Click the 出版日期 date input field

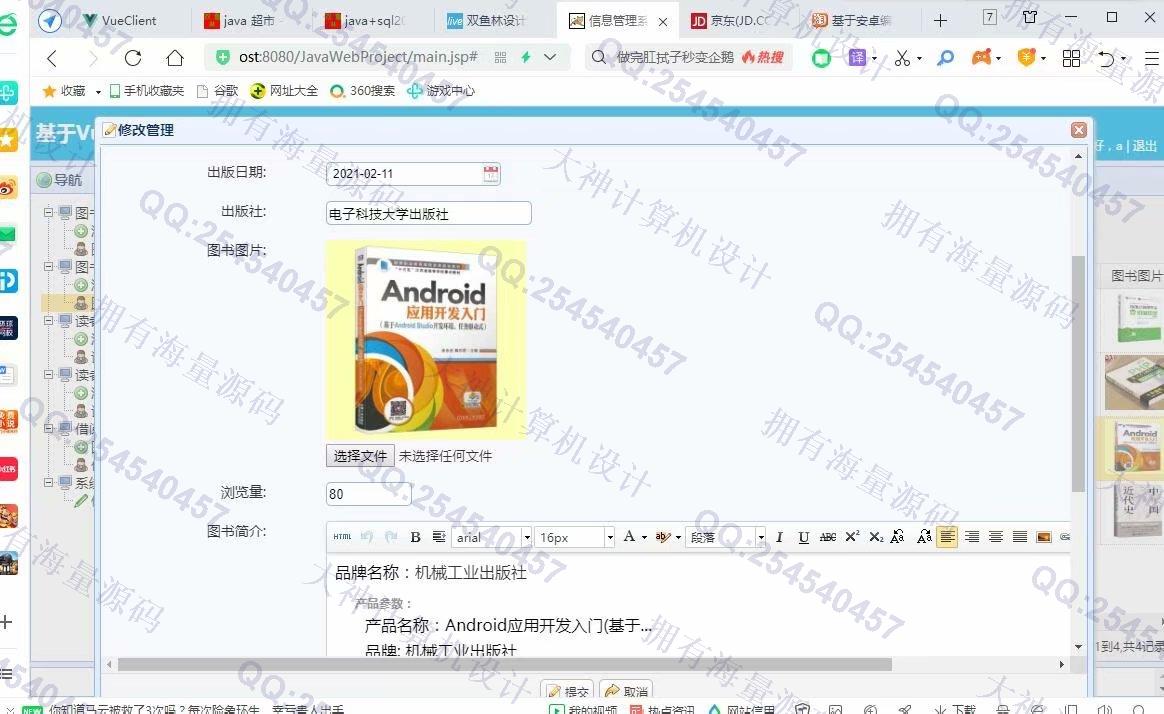[413, 174]
